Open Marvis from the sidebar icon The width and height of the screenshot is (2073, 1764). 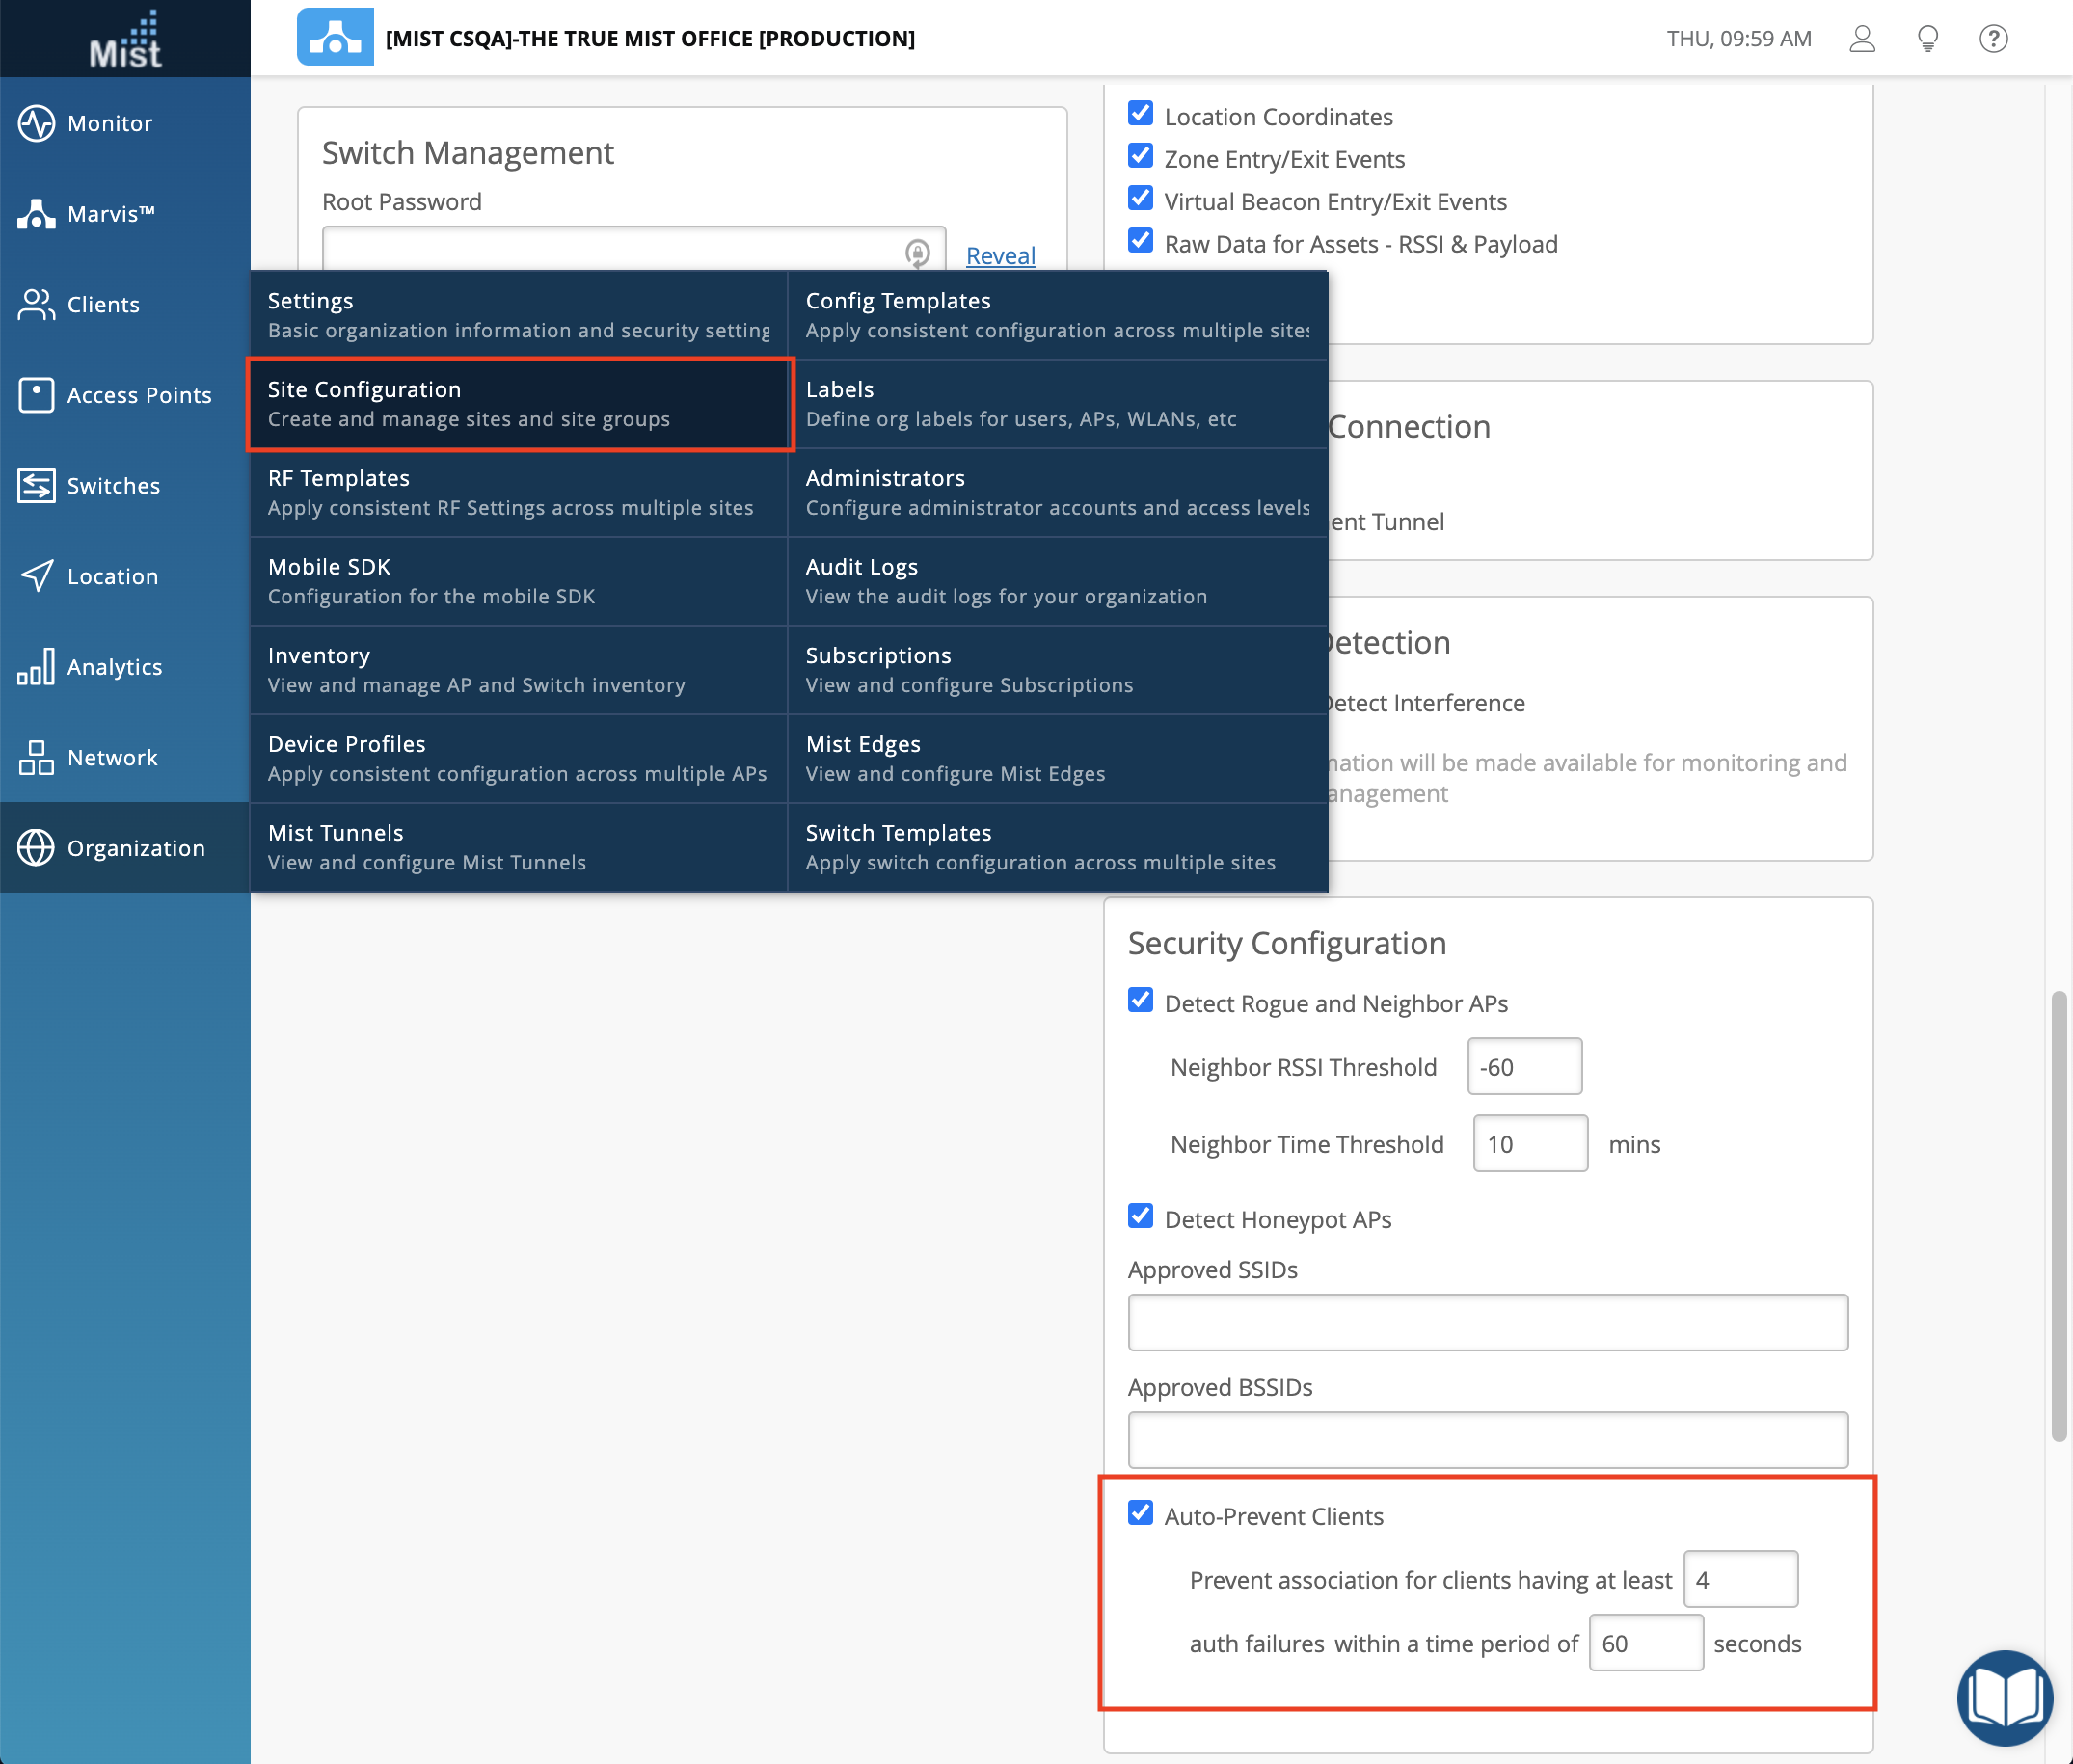pyautogui.click(x=36, y=214)
